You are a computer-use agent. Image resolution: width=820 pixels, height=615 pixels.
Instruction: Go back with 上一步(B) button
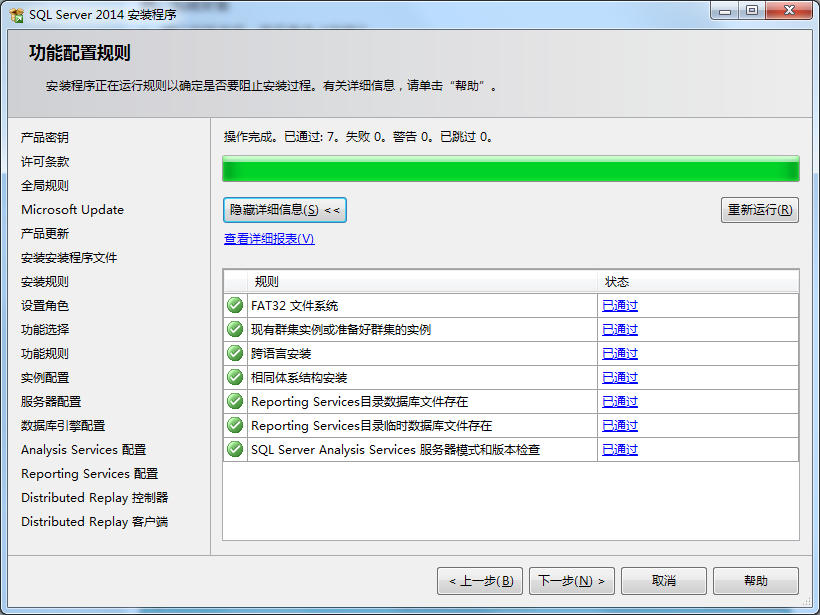click(480, 581)
